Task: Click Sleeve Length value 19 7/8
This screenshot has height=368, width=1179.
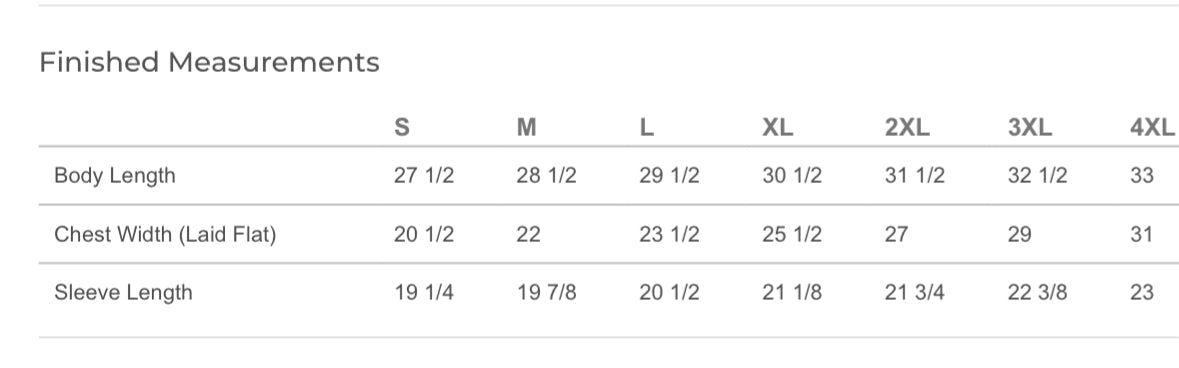Action: (x=547, y=292)
